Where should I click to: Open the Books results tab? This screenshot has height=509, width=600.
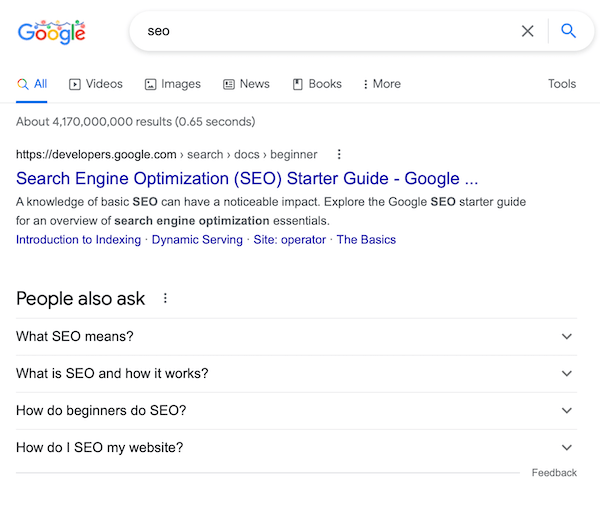click(317, 84)
